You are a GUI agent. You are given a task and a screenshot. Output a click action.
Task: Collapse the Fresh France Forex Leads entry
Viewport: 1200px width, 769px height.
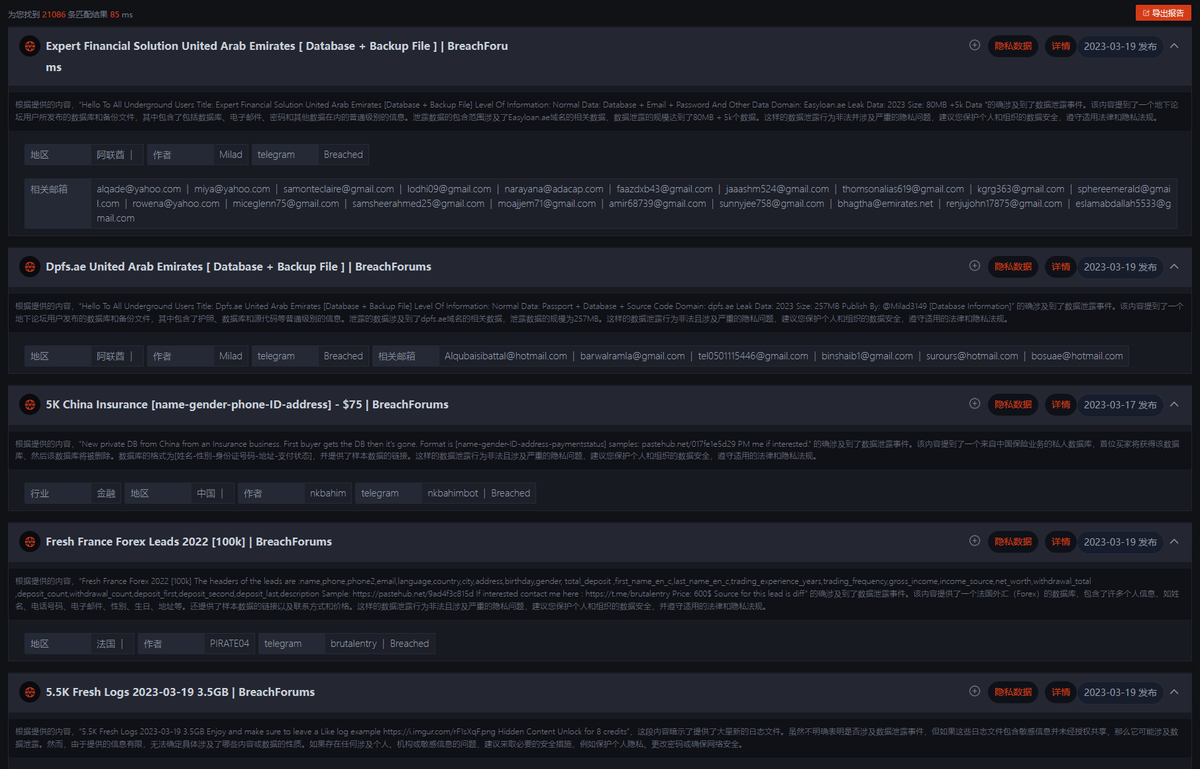point(1175,542)
